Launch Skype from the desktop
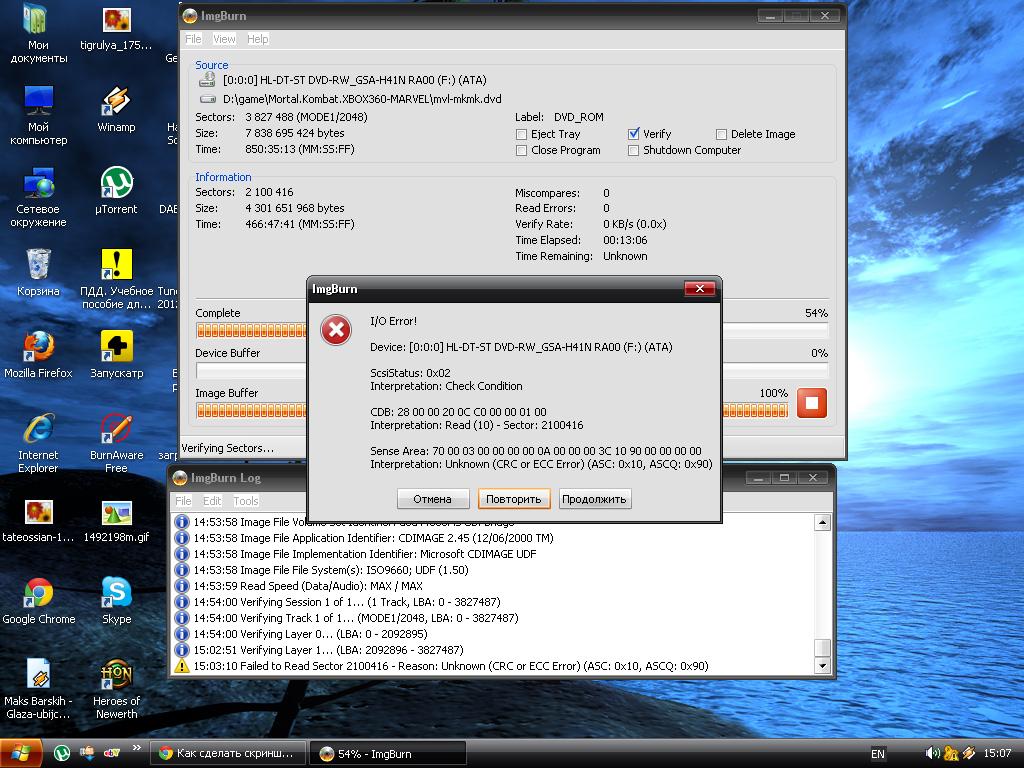 point(116,601)
